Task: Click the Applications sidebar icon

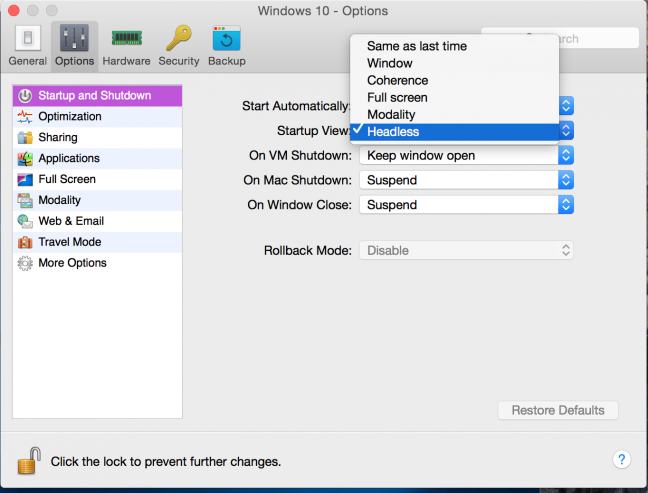Action: coord(25,158)
